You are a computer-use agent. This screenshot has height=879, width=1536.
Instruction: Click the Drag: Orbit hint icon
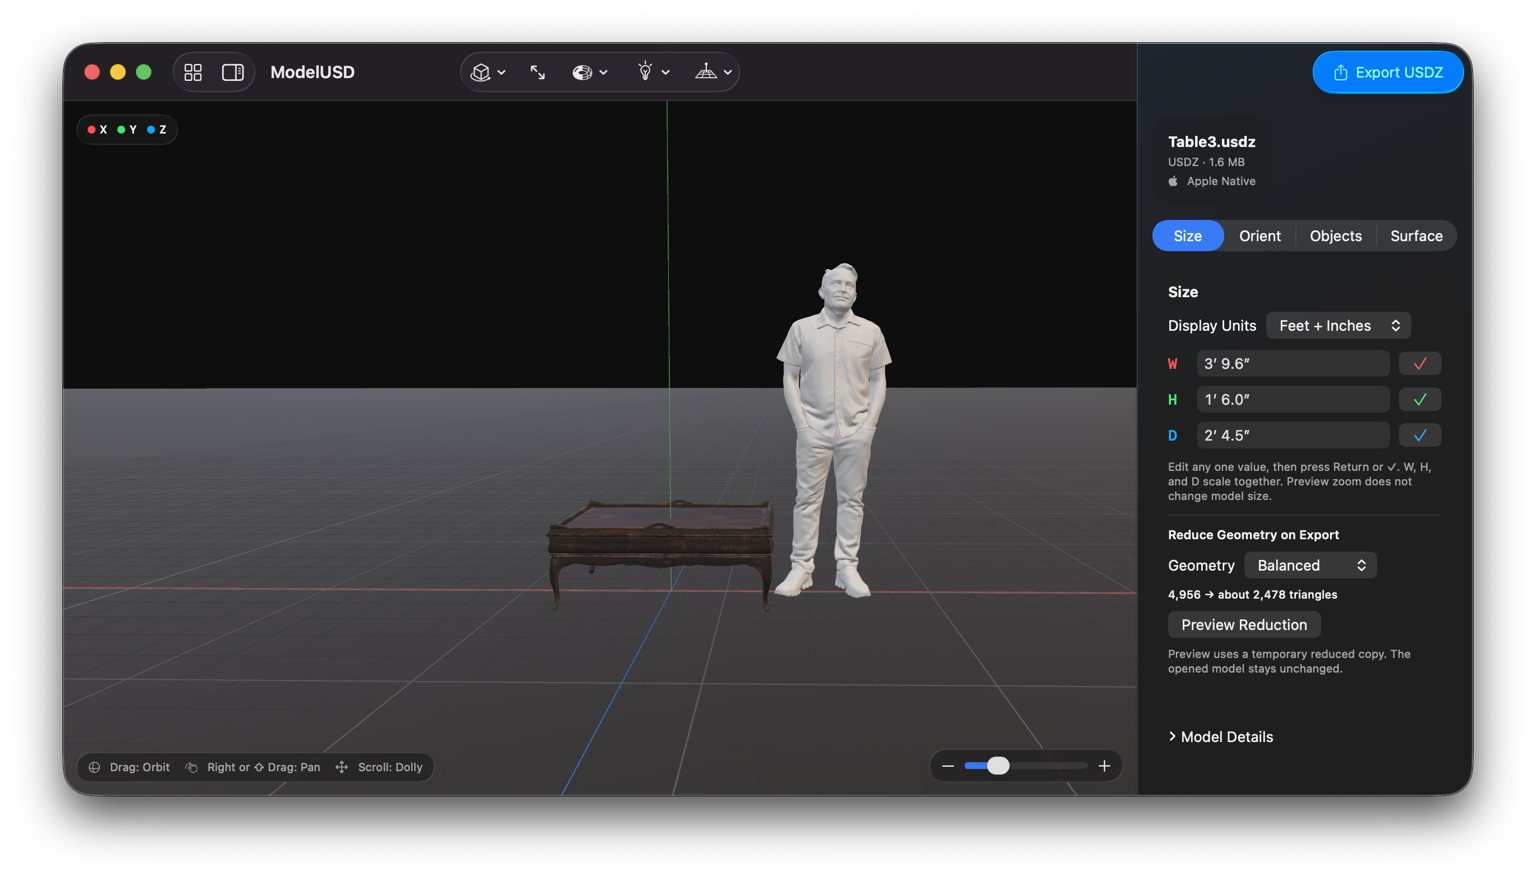(94, 768)
